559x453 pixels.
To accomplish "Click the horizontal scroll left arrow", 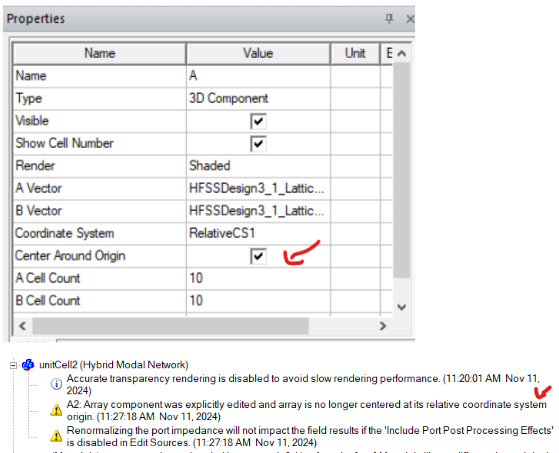I will click(22, 326).
